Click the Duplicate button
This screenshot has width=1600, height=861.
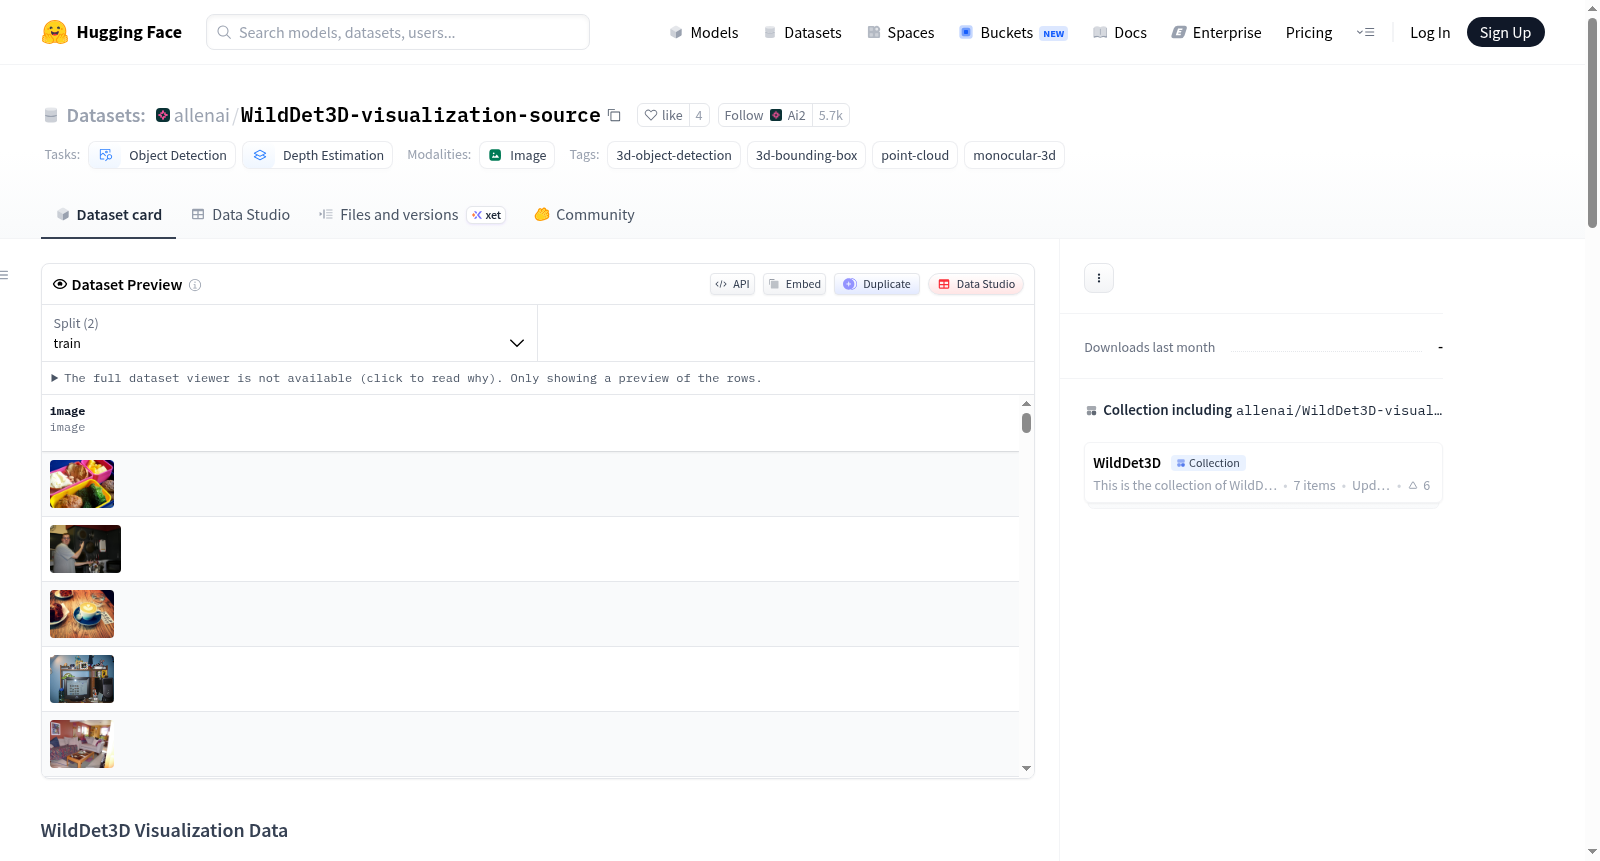coord(877,284)
